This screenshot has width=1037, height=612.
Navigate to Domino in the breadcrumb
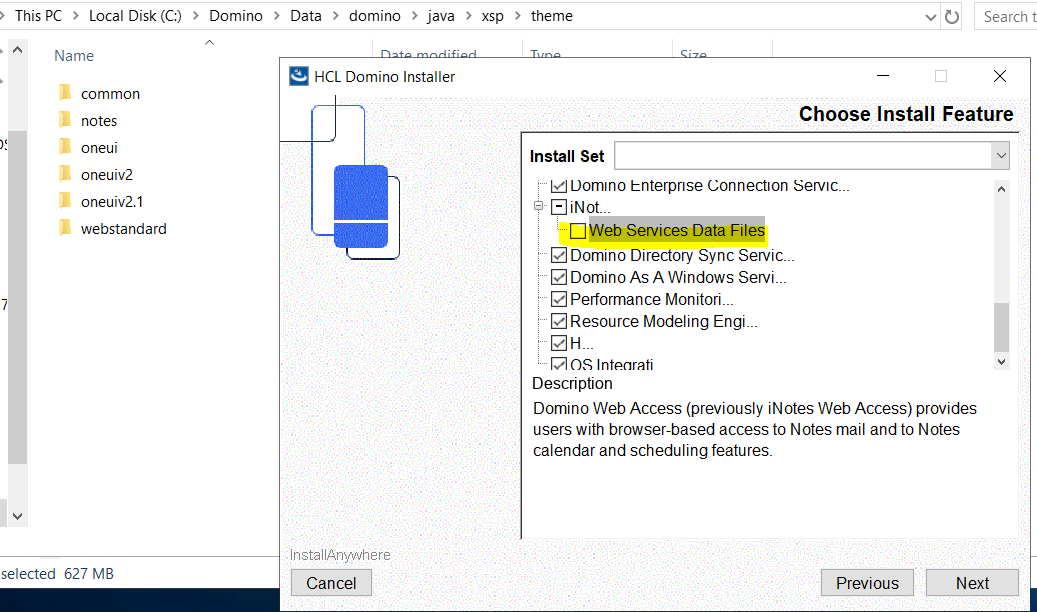[x=235, y=16]
